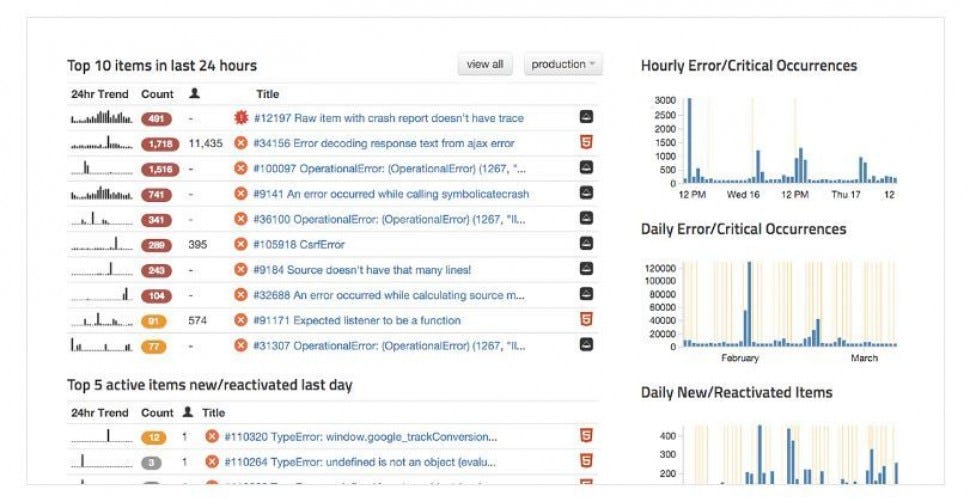Open #9184 Source doesn't have that many lines
Screen dimensions: 970x502
362,270
